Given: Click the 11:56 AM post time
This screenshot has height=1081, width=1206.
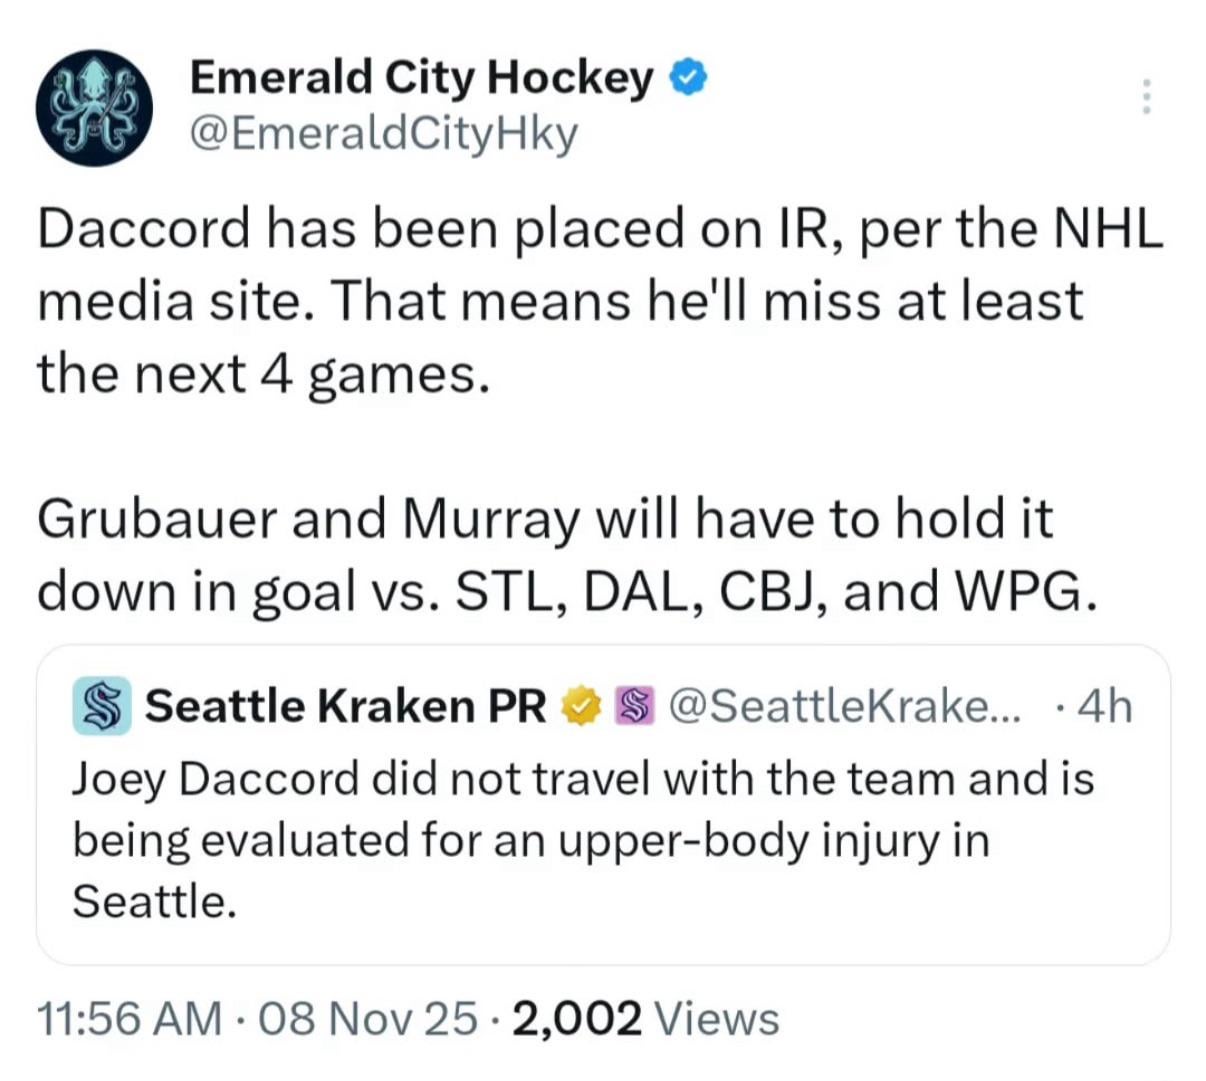Looking at the screenshot, I should [129, 1018].
